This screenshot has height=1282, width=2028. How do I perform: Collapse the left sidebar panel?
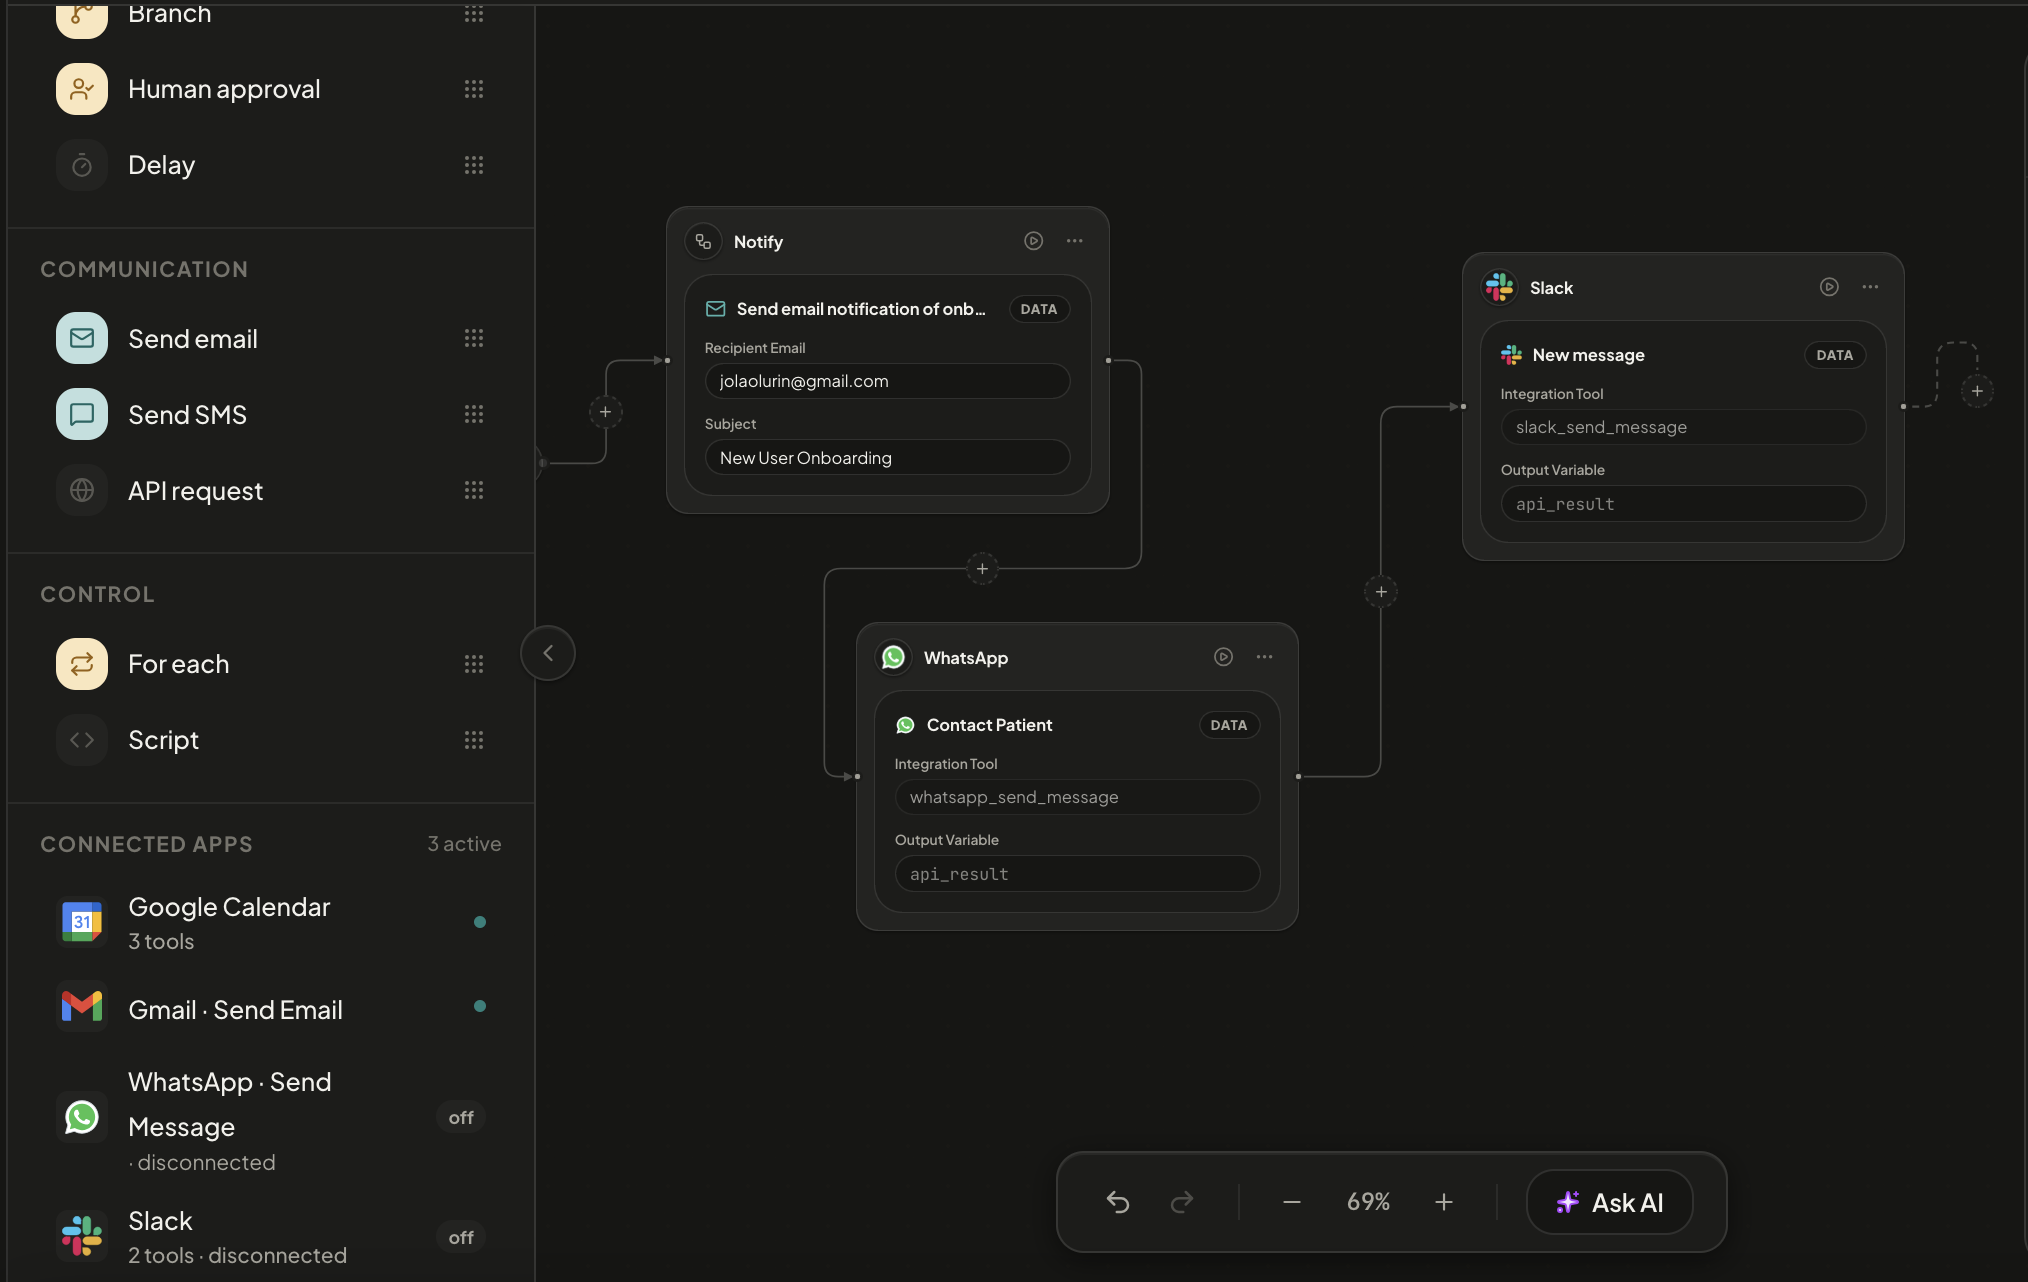tap(548, 653)
